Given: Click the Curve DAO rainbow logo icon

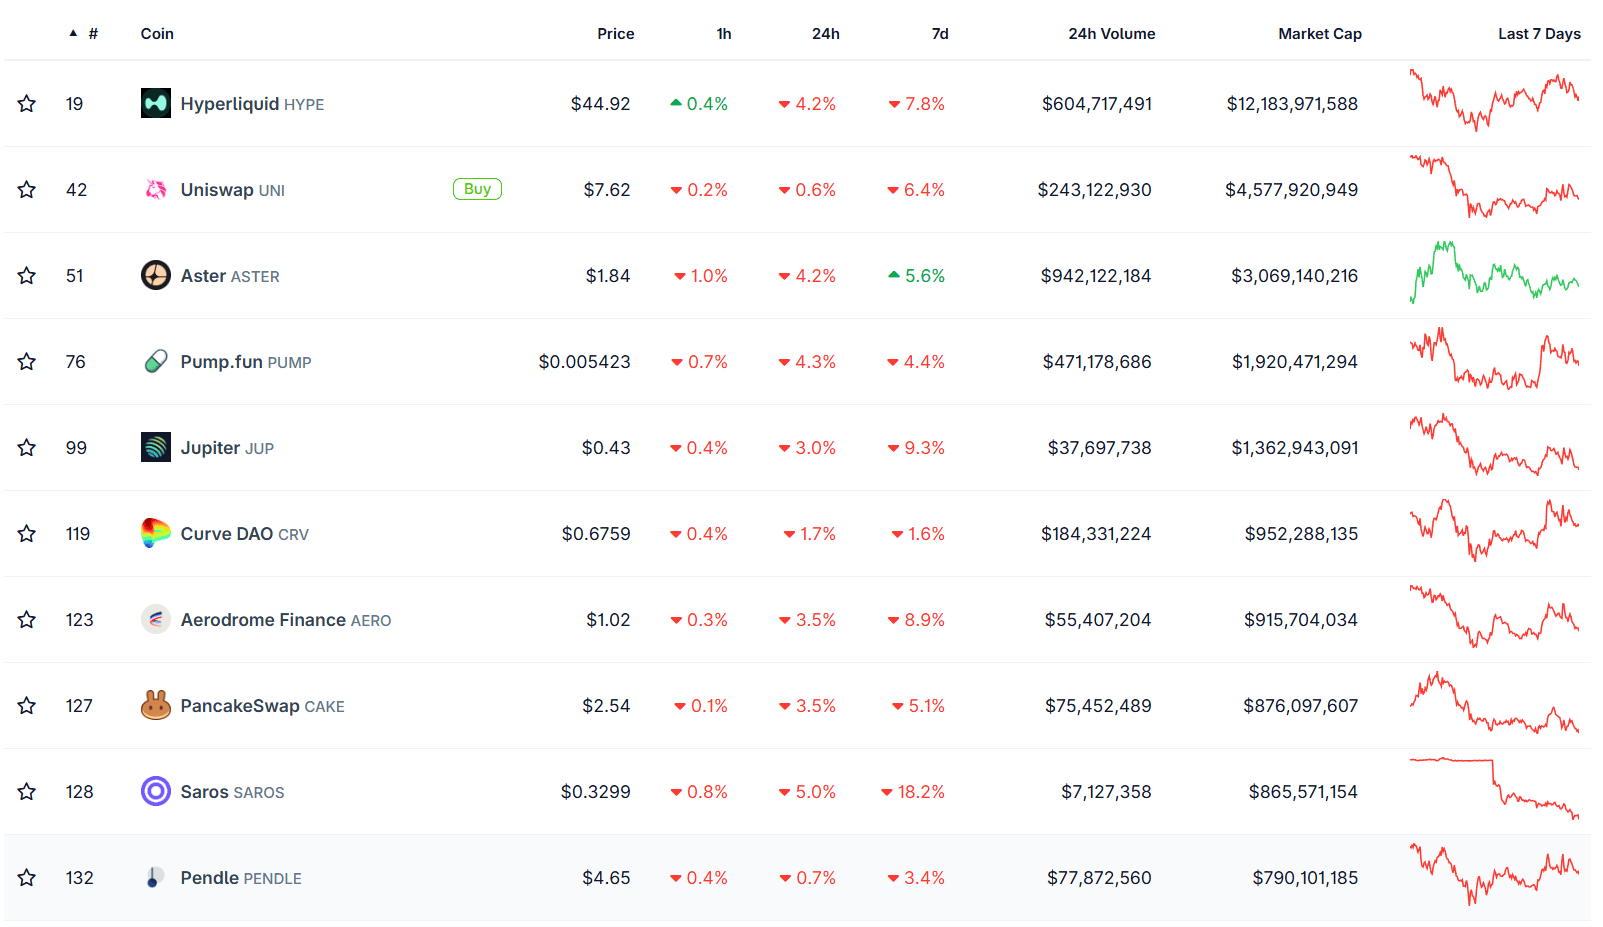Looking at the screenshot, I should [155, 534].
